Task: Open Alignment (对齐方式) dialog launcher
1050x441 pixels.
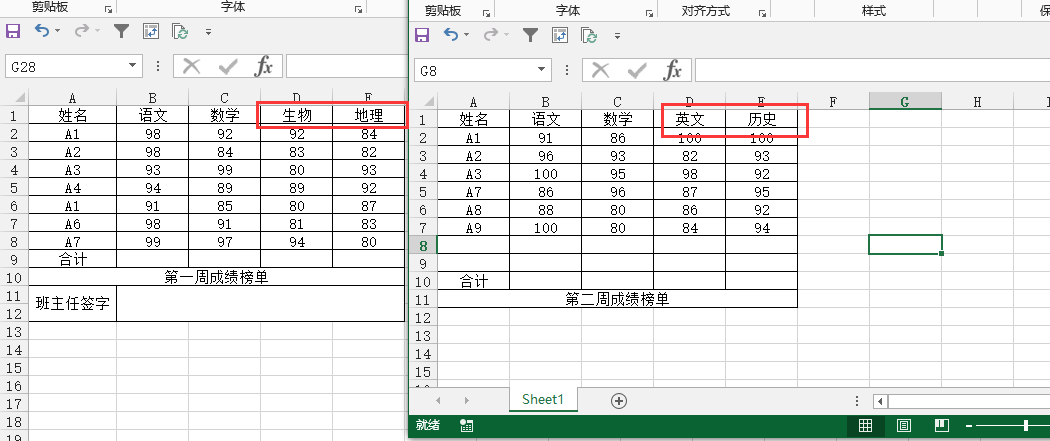Action: pos(762,12)
